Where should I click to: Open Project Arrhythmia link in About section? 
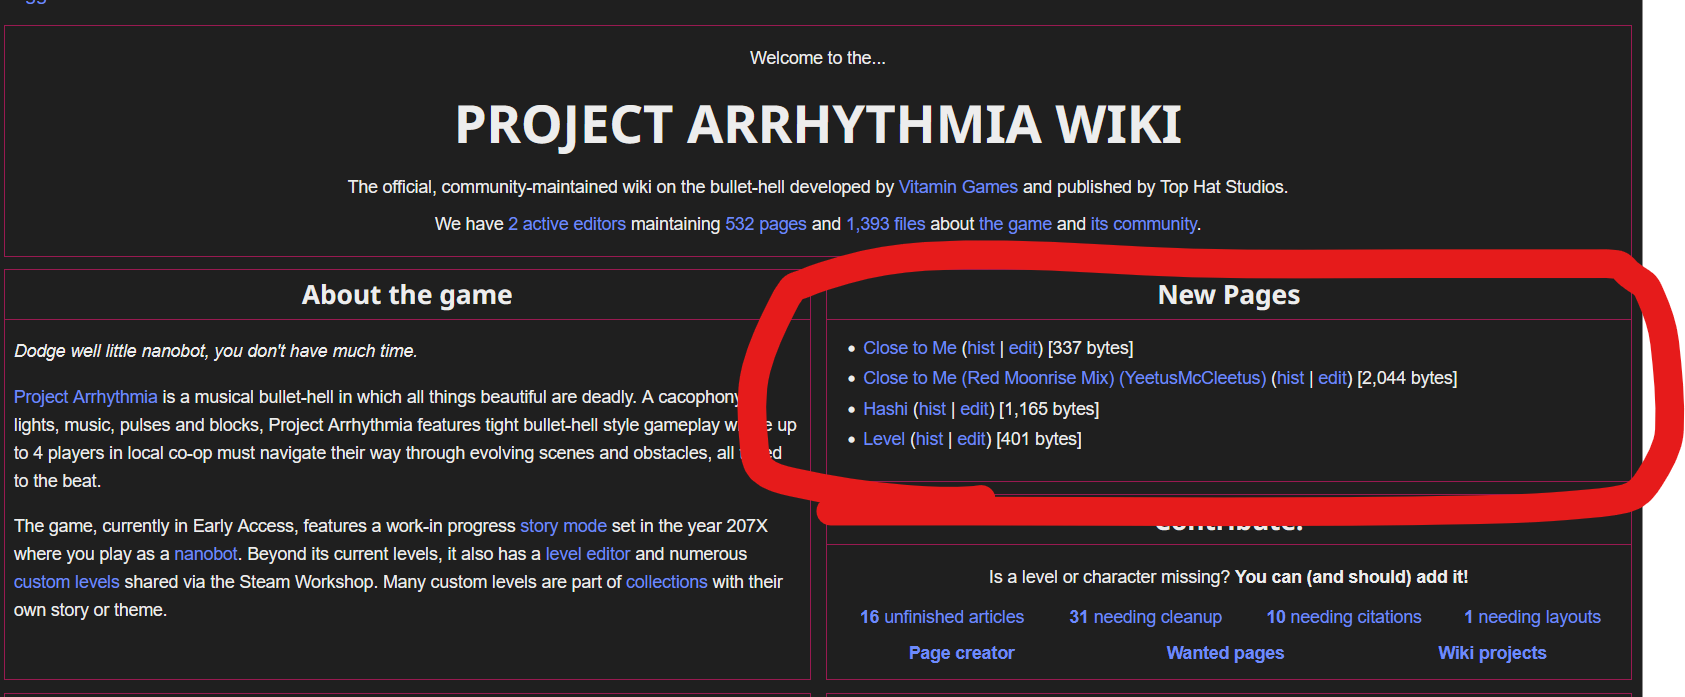[85, 397]
